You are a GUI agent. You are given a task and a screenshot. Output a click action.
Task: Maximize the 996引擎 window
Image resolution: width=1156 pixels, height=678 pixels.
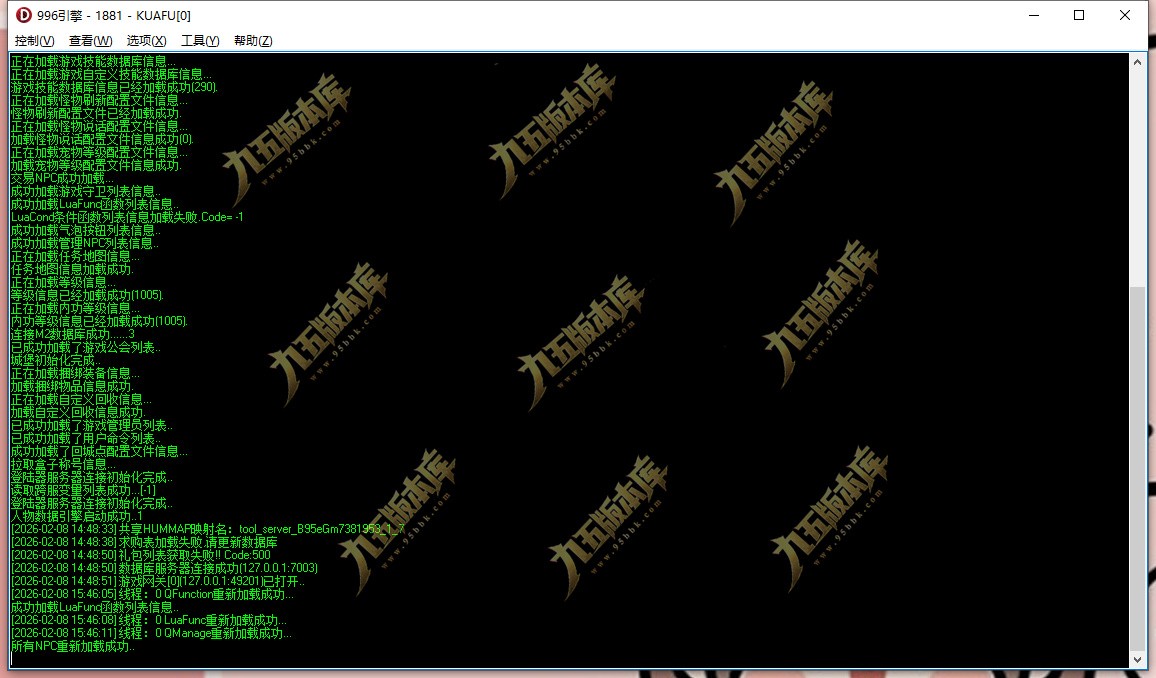pyautogui.click(x=1079, y=15)
